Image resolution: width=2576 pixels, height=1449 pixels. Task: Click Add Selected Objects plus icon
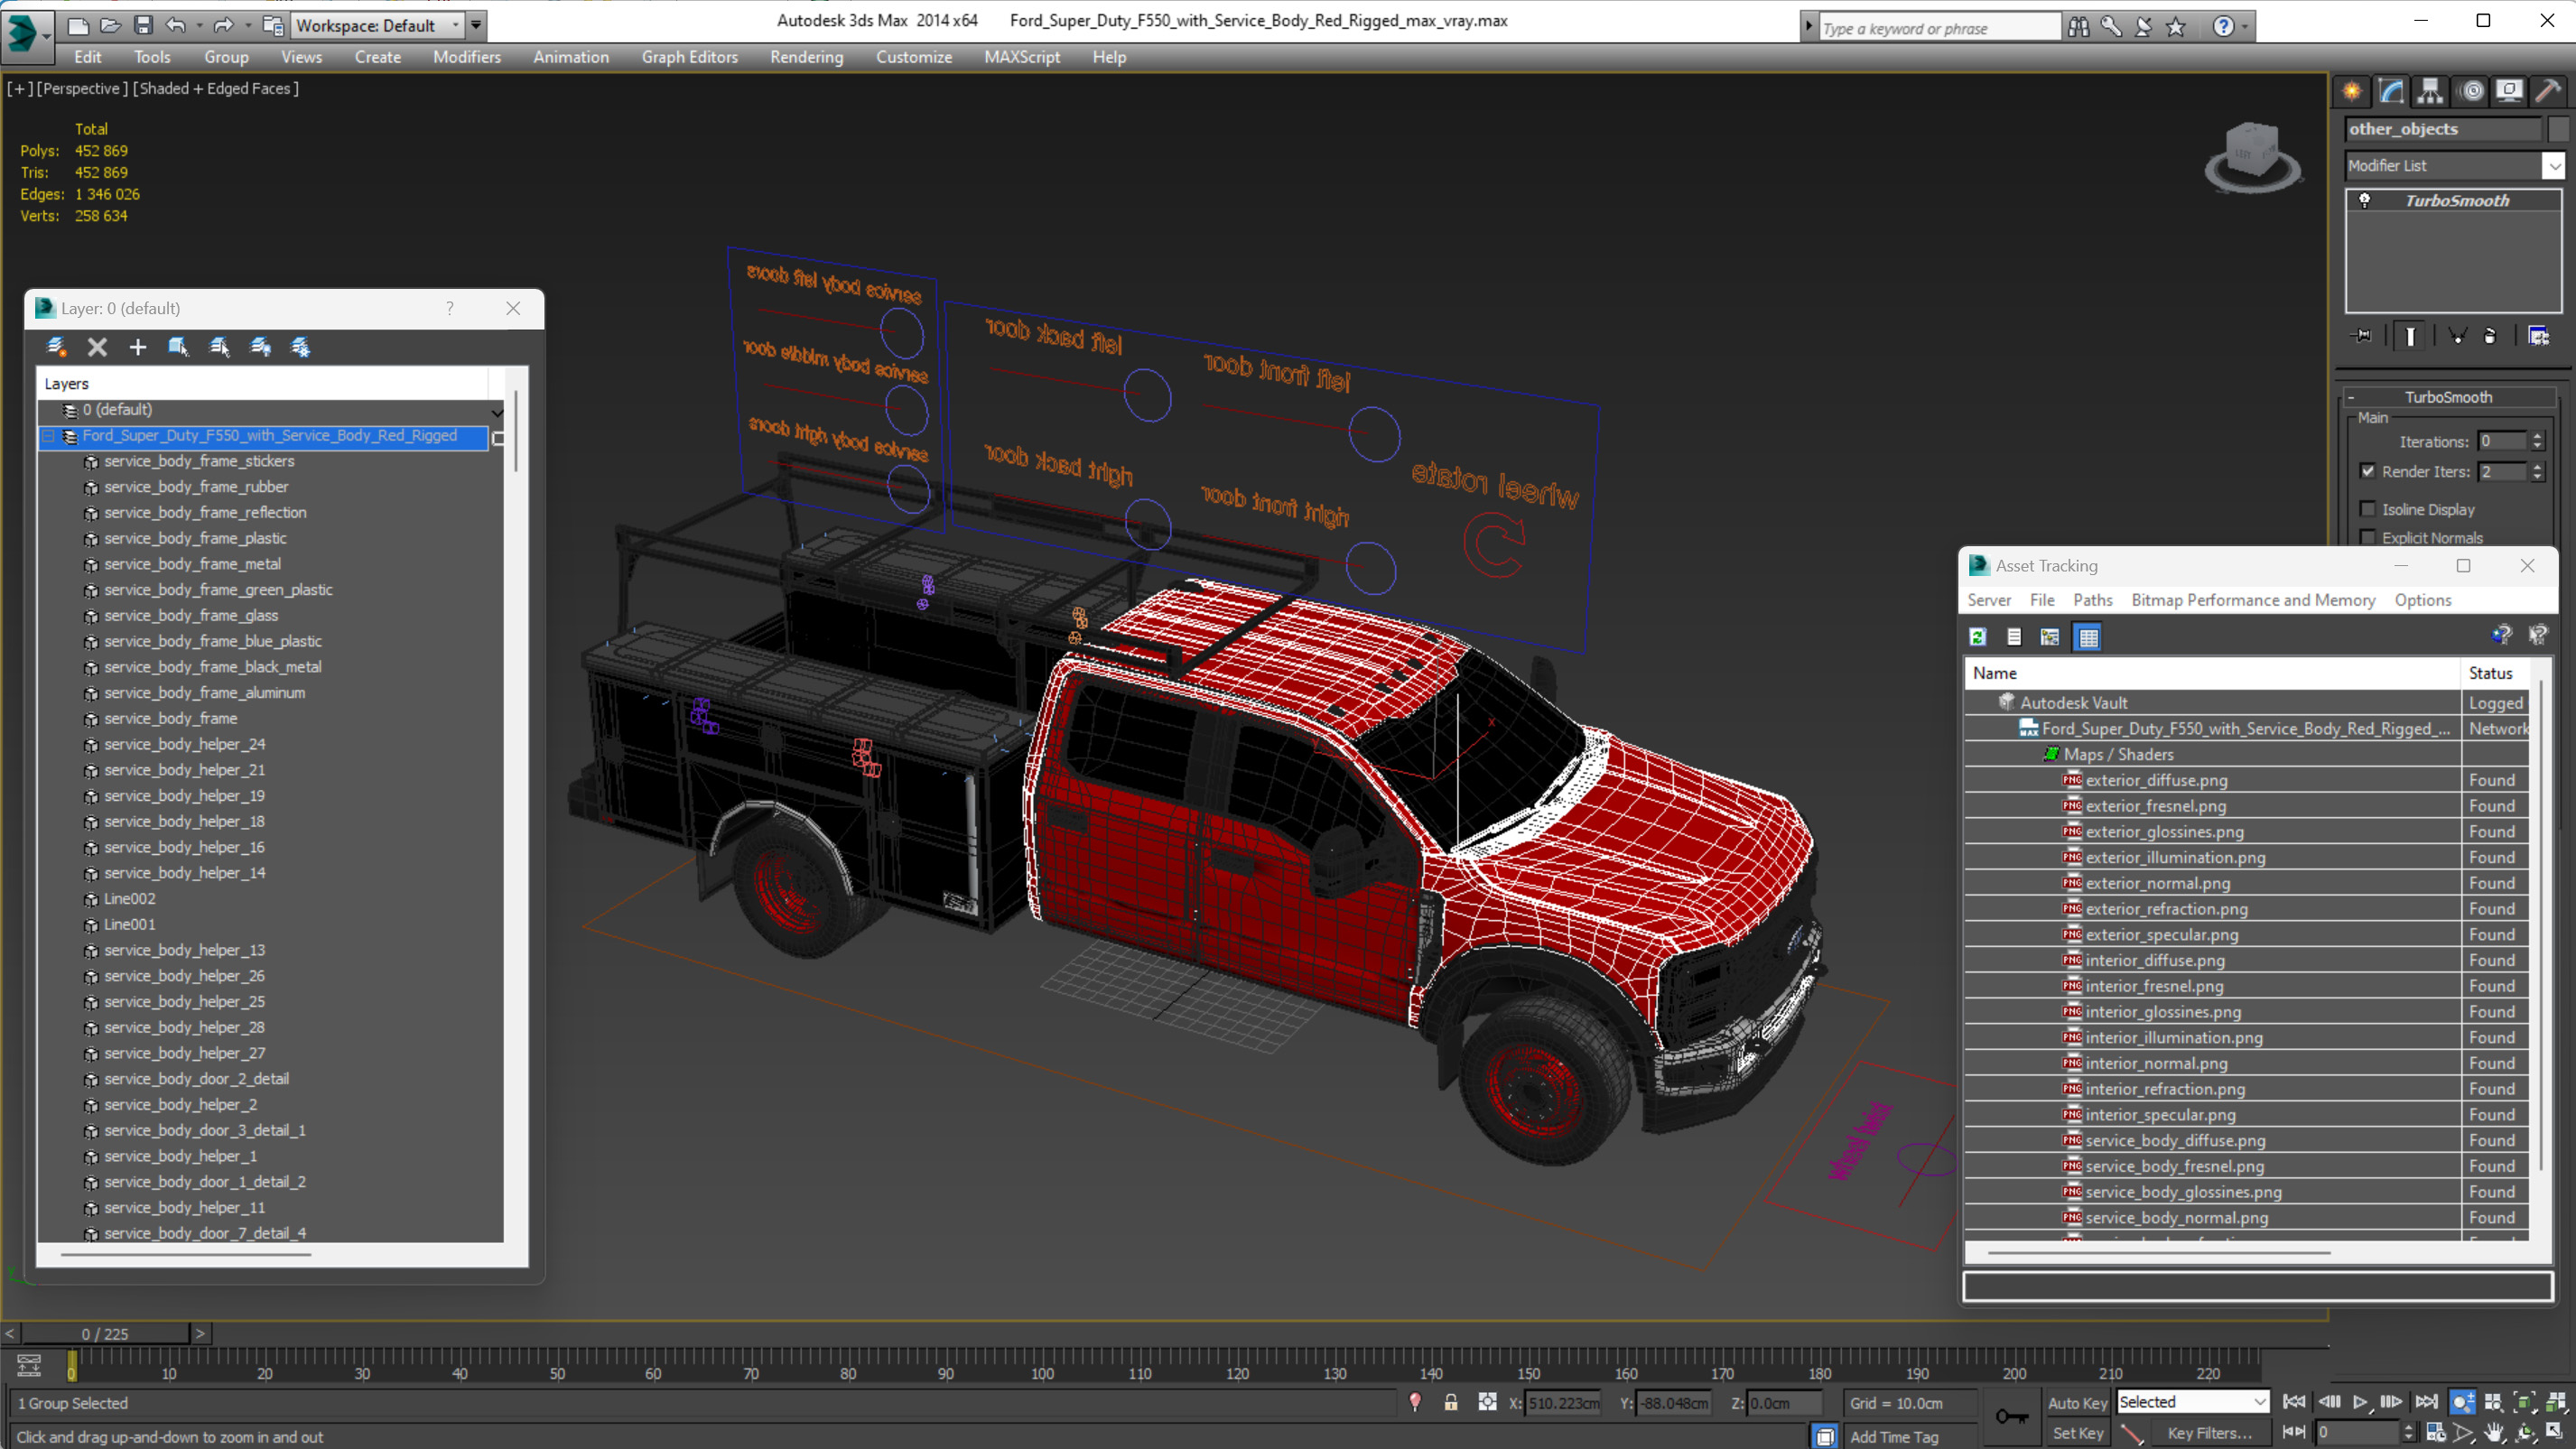click(x=138, y=347)
